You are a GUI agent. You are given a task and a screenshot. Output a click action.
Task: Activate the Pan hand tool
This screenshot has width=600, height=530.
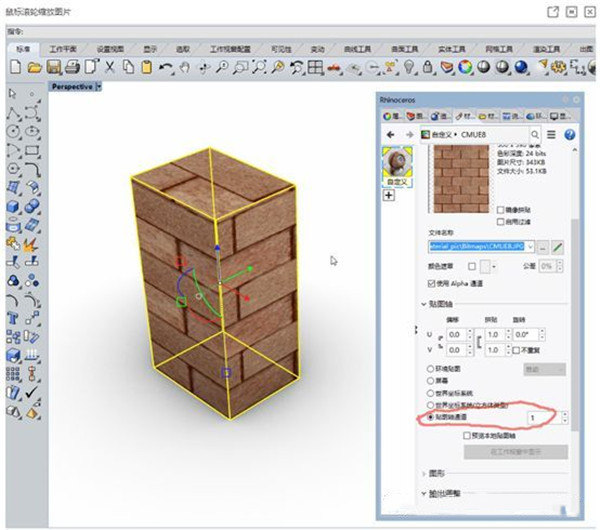coord(185,68)
